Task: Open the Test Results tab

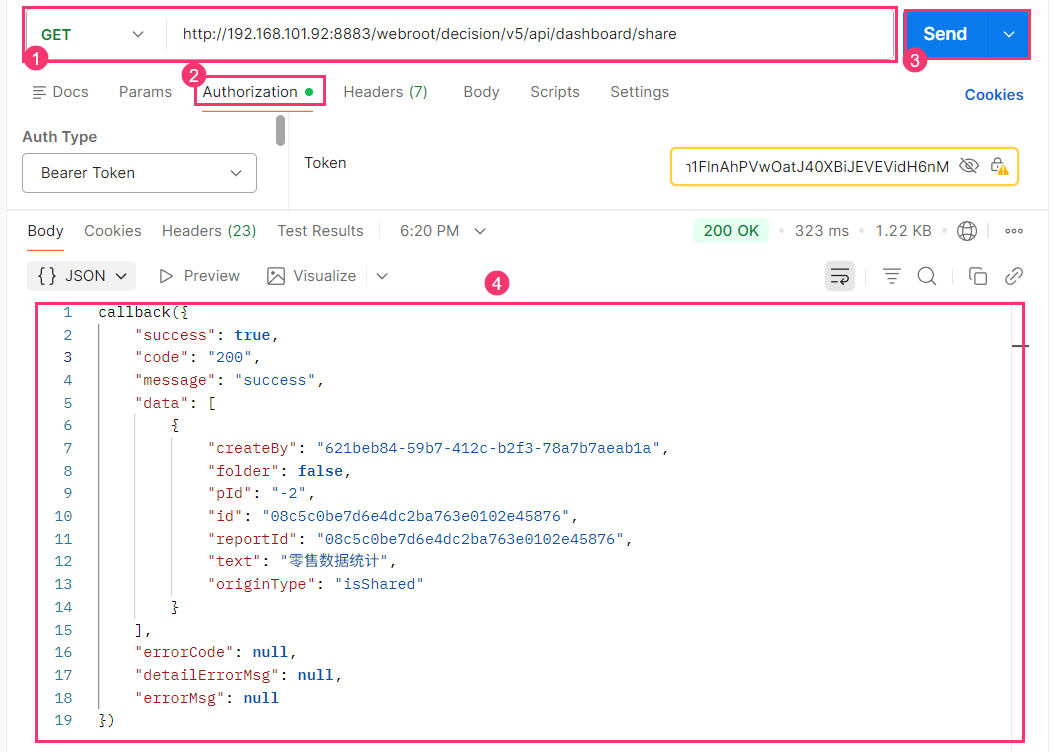Action: pos(320,231)
